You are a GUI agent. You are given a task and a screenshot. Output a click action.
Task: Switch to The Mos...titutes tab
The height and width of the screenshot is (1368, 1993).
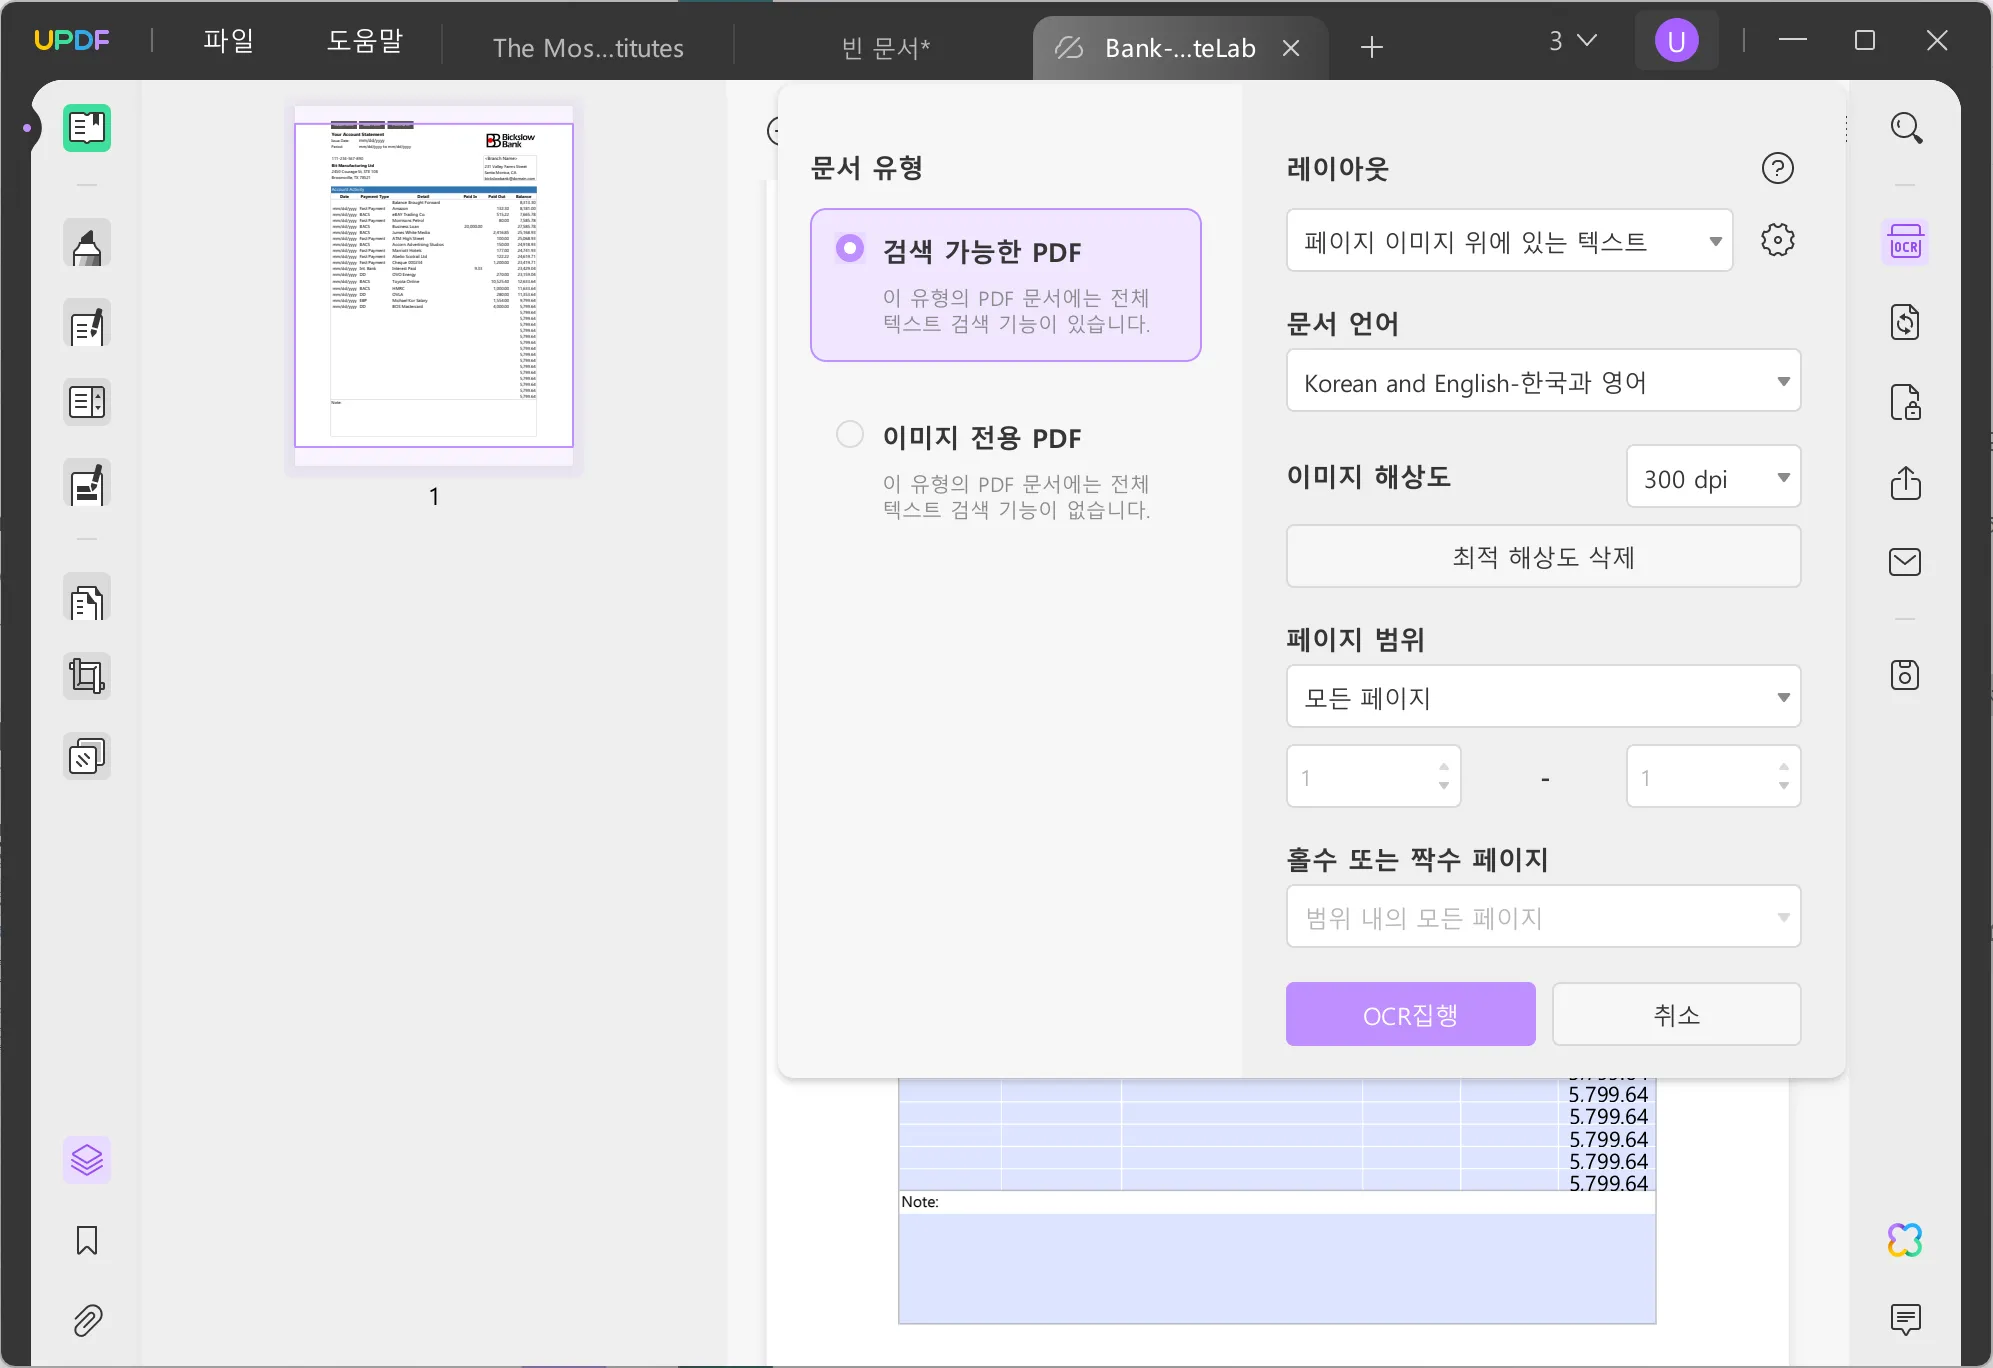coord(588,47)
